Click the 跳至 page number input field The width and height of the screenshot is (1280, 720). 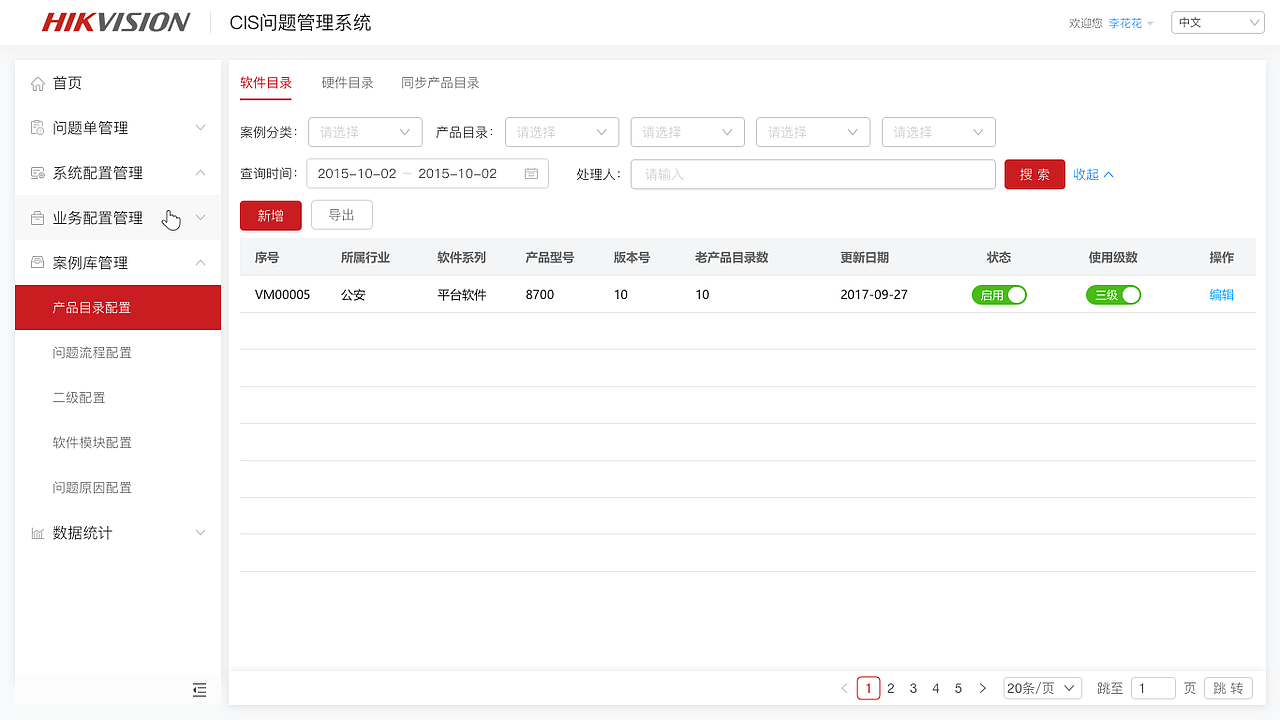tap(1152, 688)
